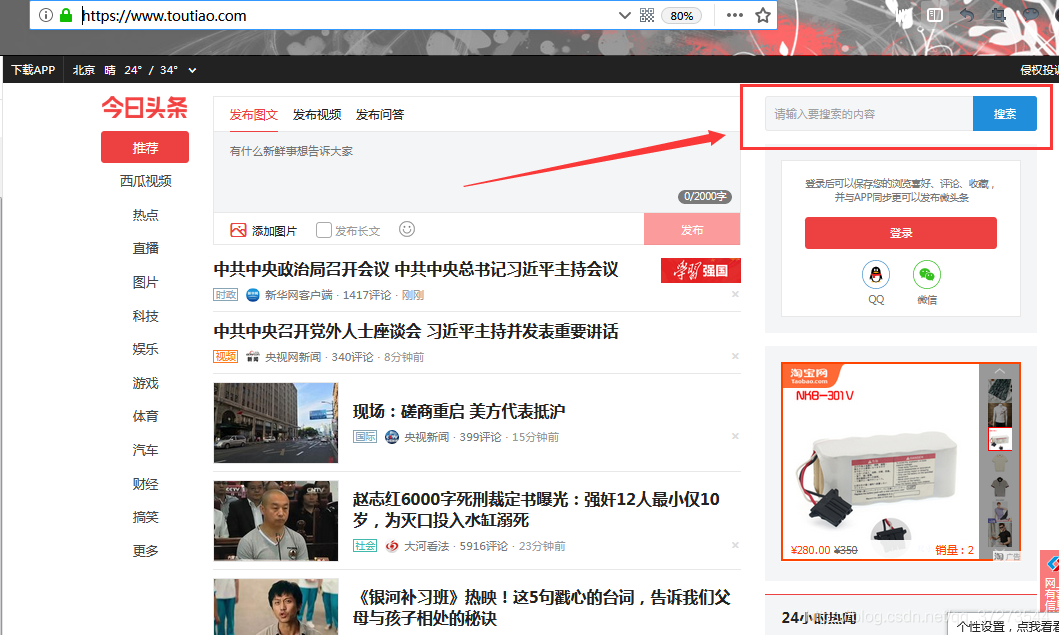Focus the 有什么新鲜事想告诉大家 text area
This screenshot has width=1059, height=635.
477,172
